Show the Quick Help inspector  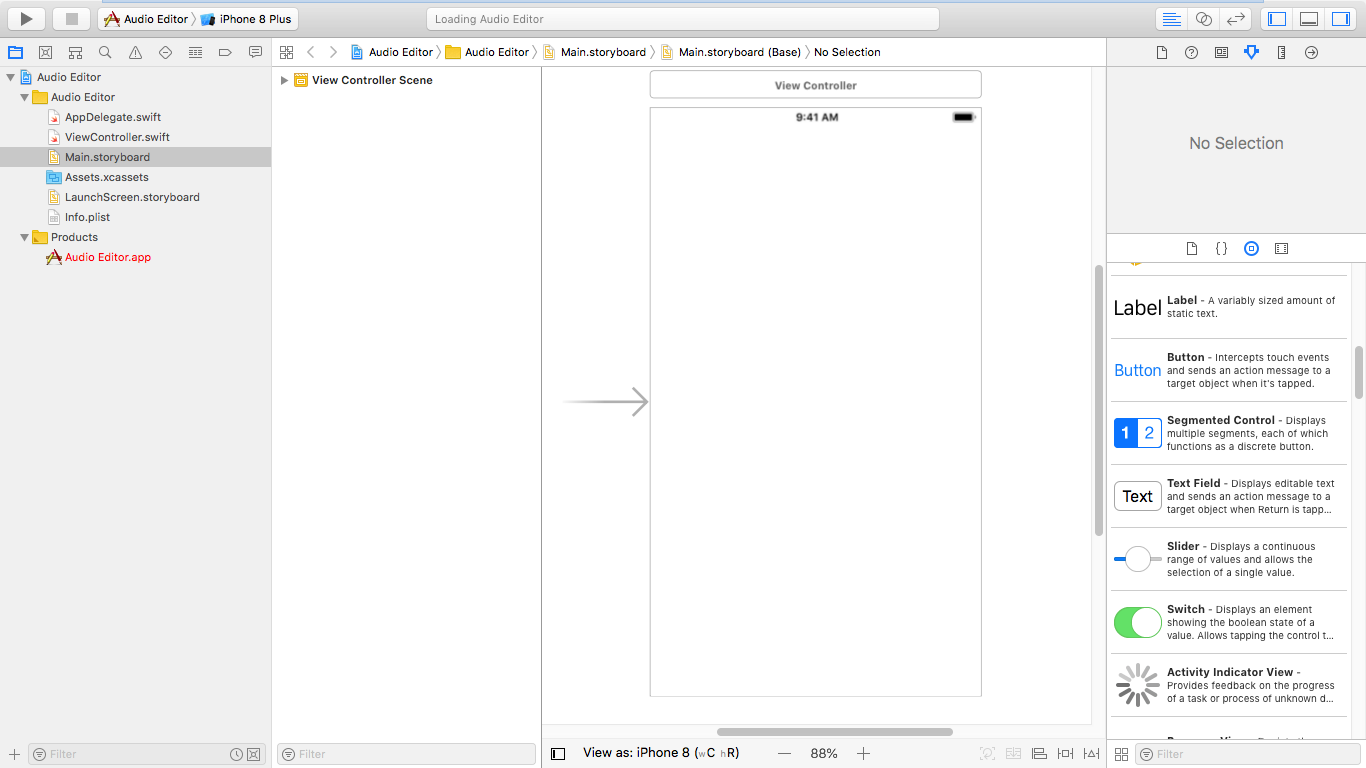coord(1191,52)
